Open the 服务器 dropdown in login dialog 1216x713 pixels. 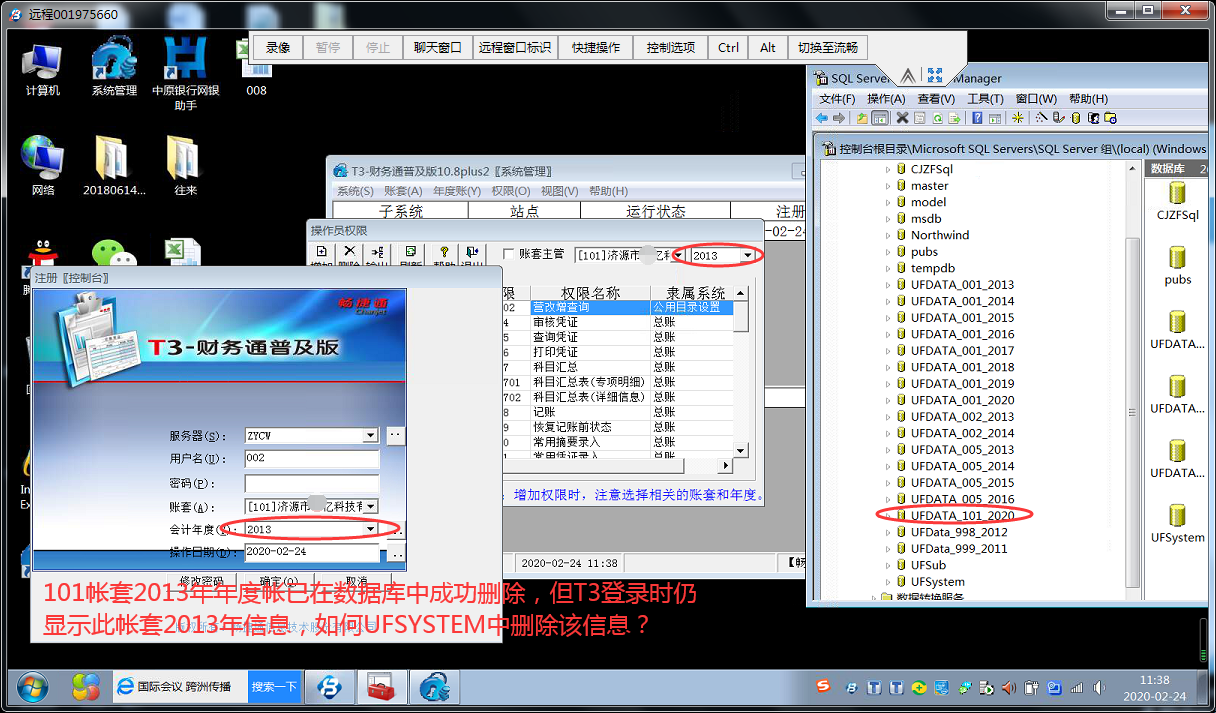pyautogui.click(x=370, y=436)
